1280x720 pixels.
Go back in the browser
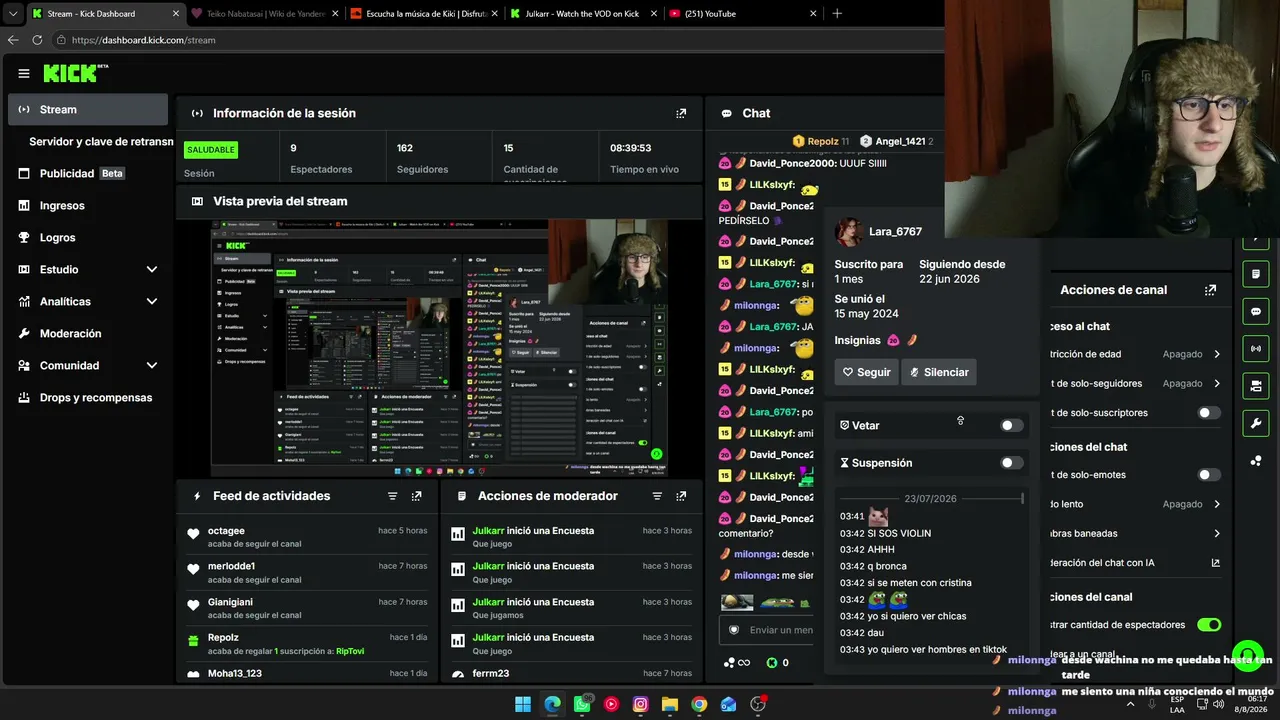coord(13,40)
